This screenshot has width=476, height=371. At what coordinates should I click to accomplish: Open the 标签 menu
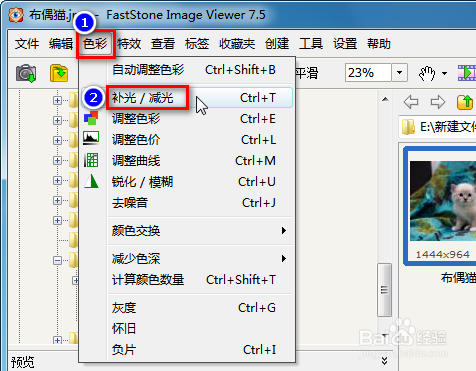[197, 44]
